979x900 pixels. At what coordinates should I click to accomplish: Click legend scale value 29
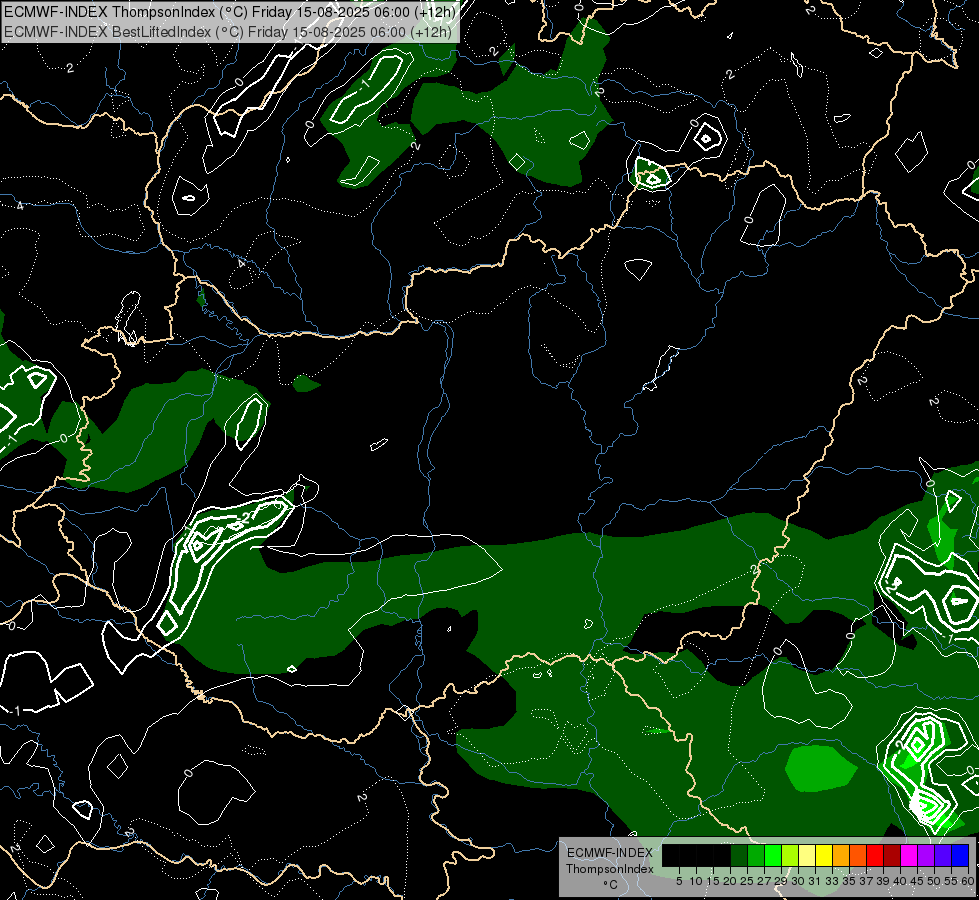pos(781,881)
